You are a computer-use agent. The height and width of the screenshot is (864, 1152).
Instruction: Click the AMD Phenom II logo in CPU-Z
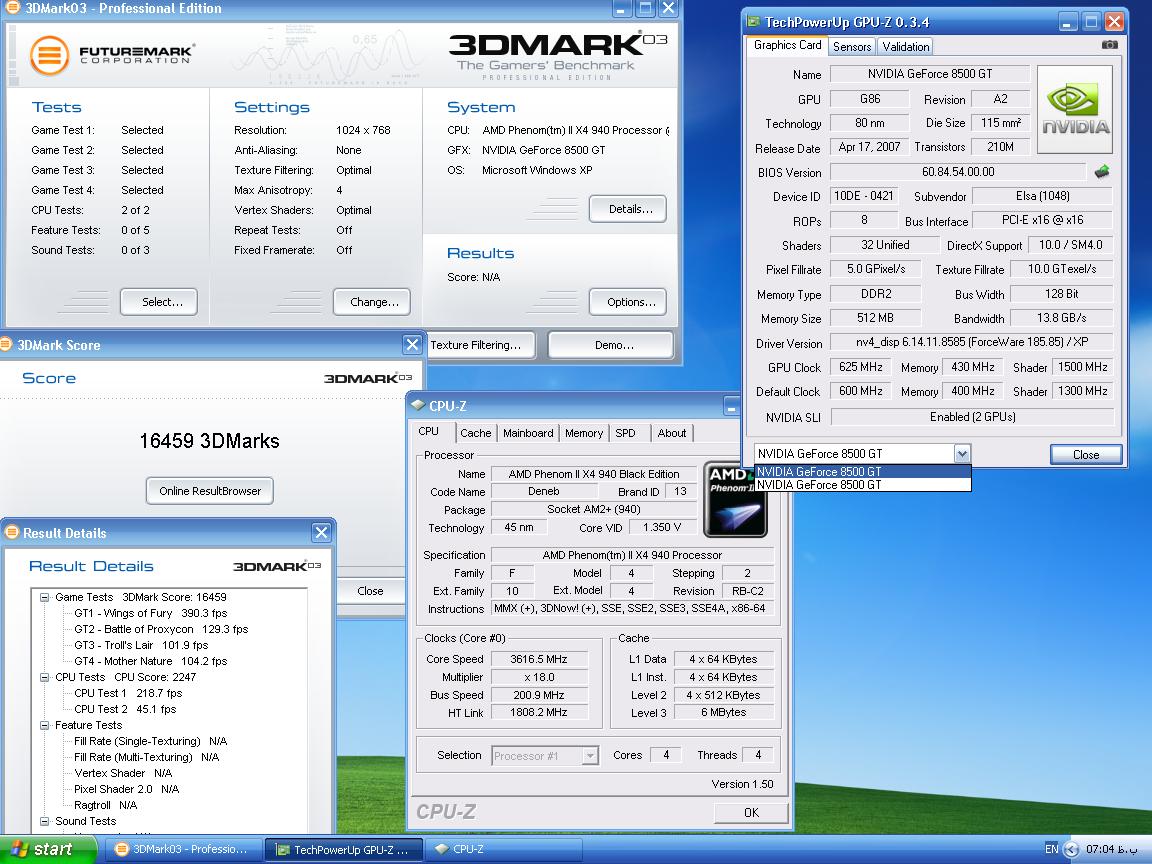(735, 500)
